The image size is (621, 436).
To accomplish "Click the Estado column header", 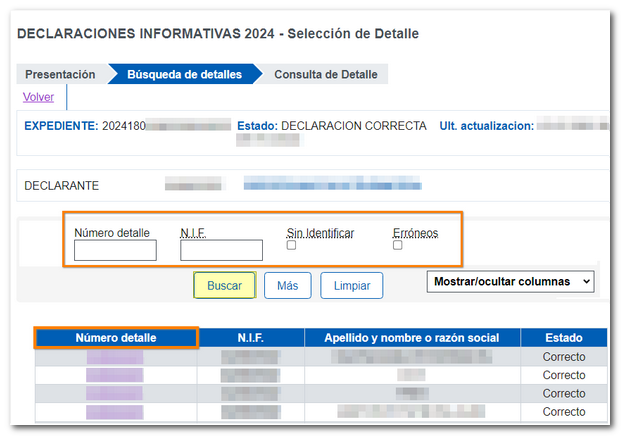I will click(x=563, y=338).
